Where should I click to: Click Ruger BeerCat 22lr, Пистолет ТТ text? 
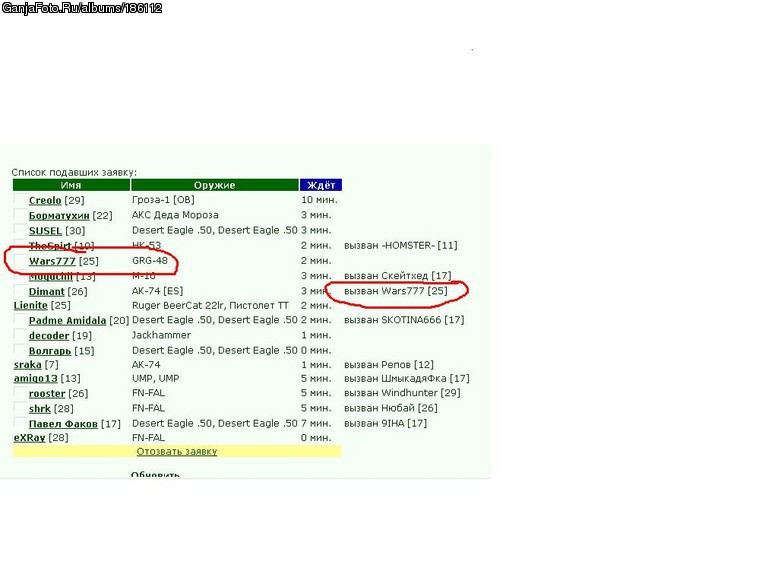click(210, 306)
